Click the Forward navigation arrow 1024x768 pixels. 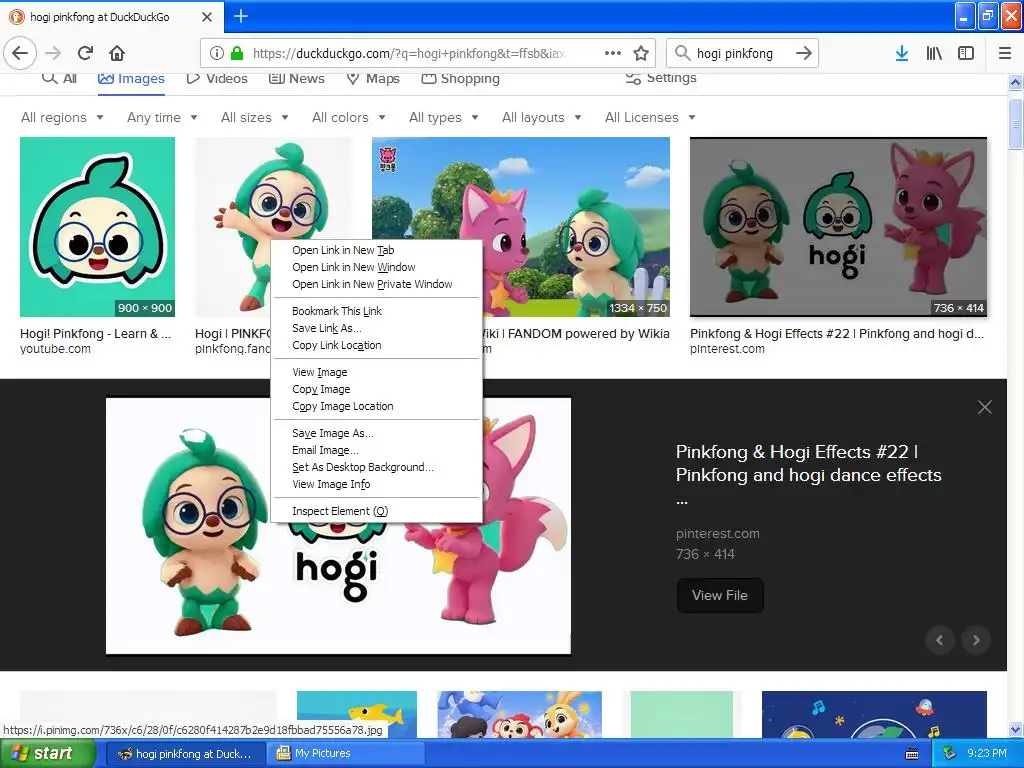[x=53, y=53]
